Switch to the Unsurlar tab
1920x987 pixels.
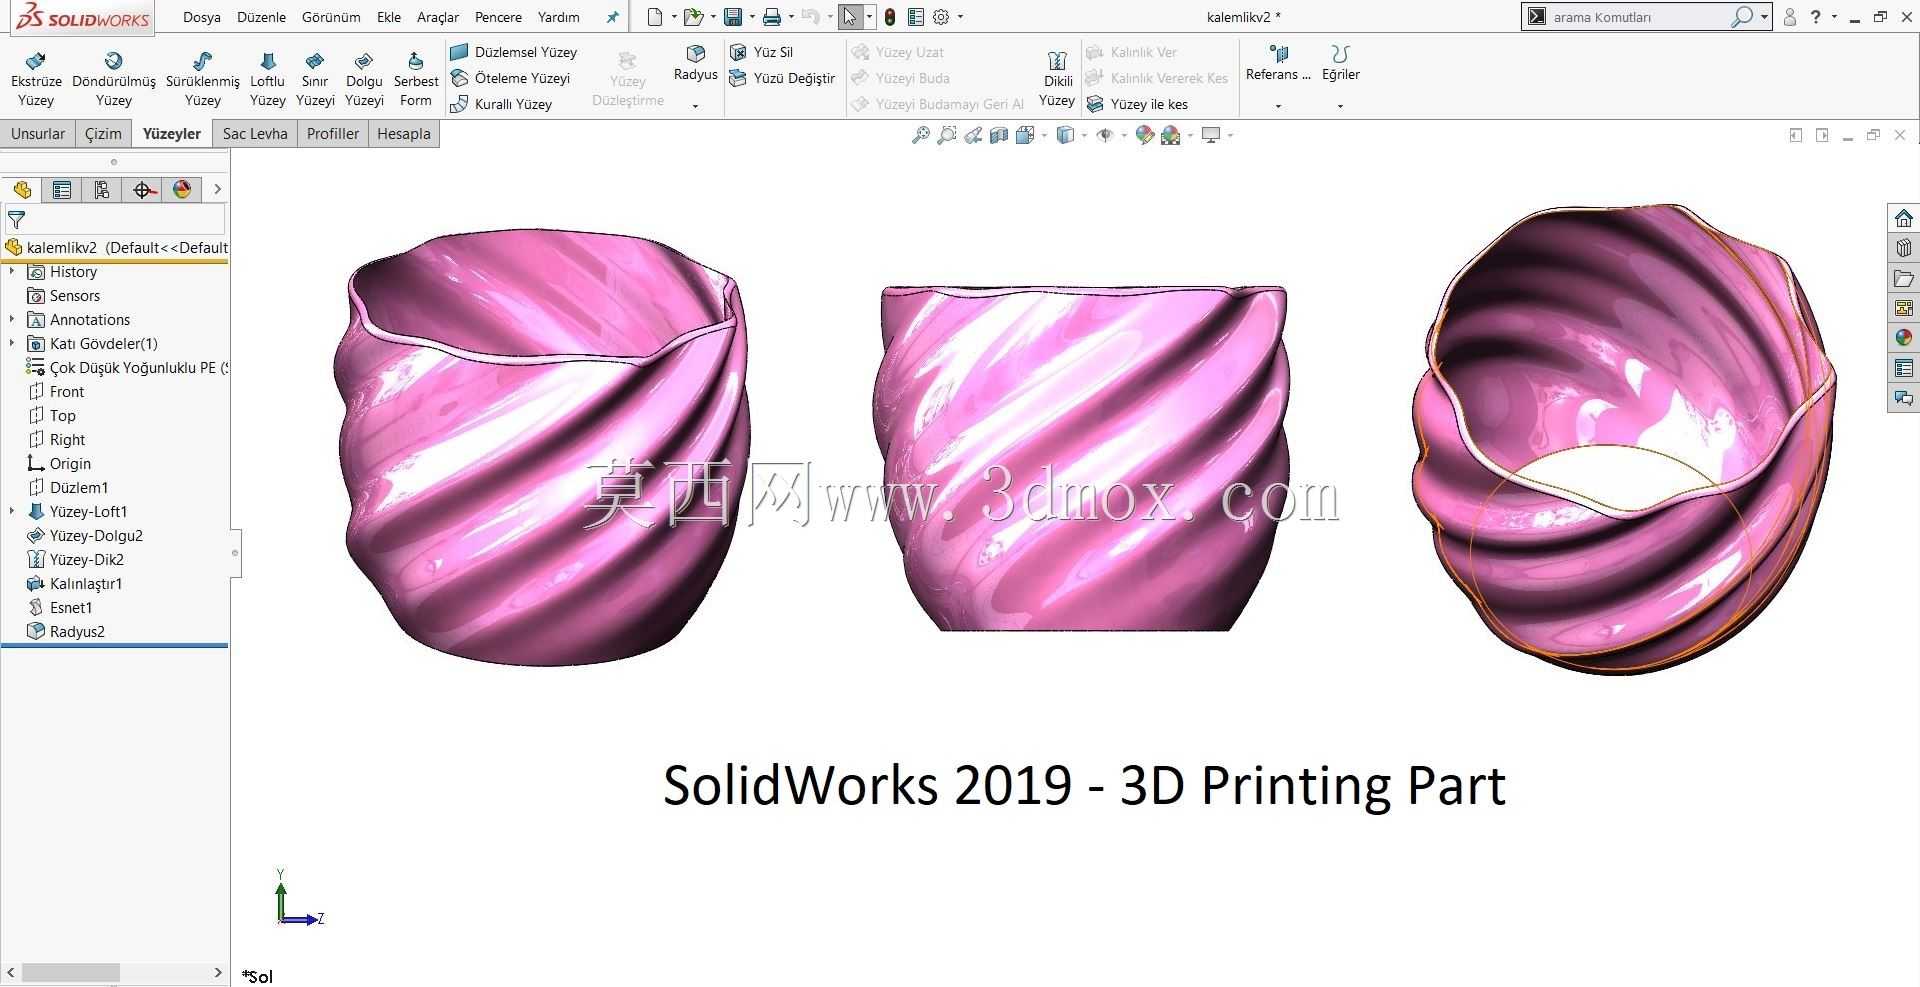[x=38, y=134]
